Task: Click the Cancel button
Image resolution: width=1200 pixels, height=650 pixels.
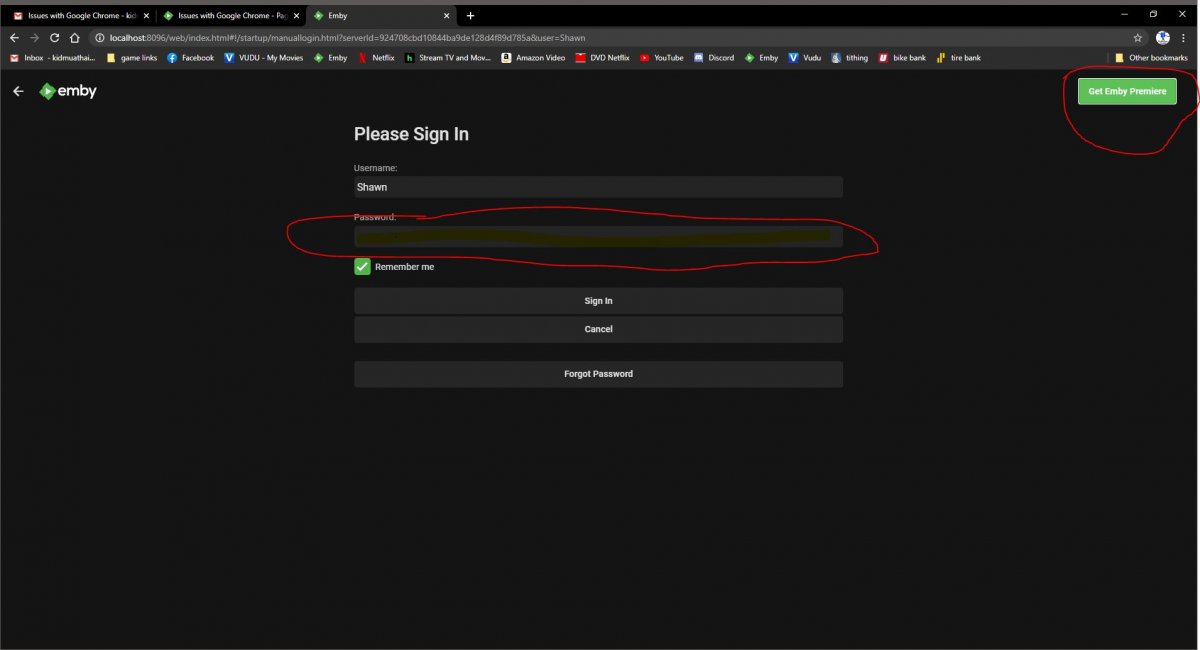Action: tap(598, 329)
